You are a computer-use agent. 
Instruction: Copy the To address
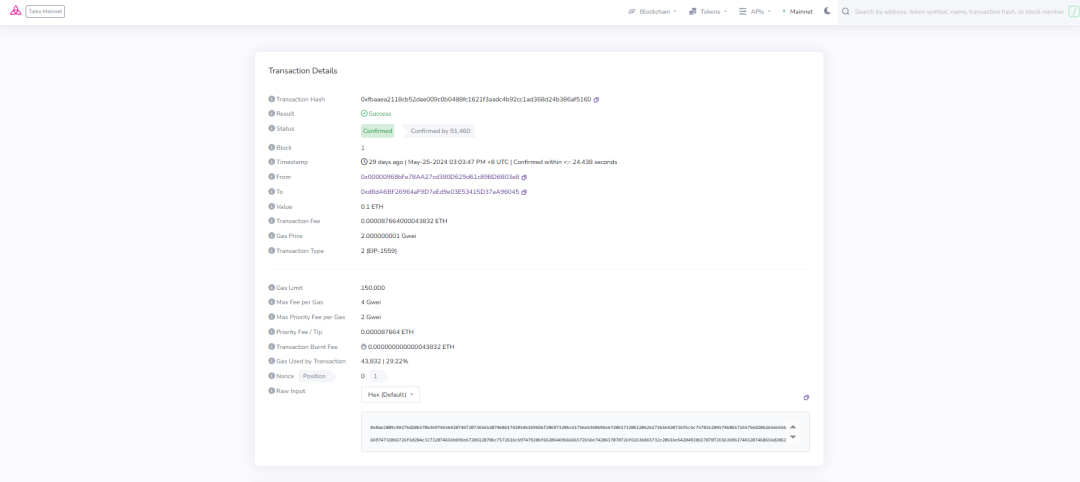coord(524,192)
